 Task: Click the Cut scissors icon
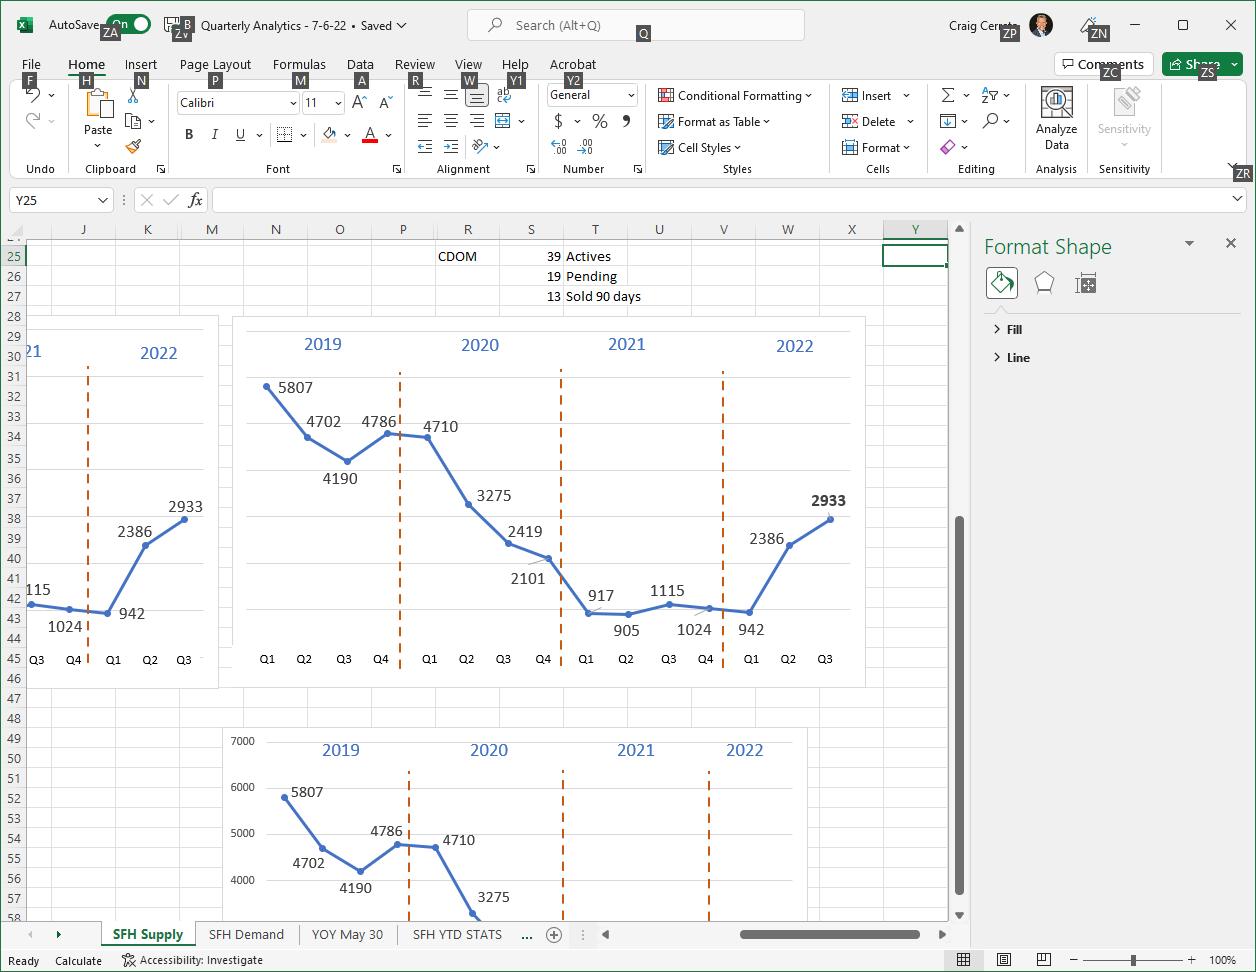click(133, 97)
